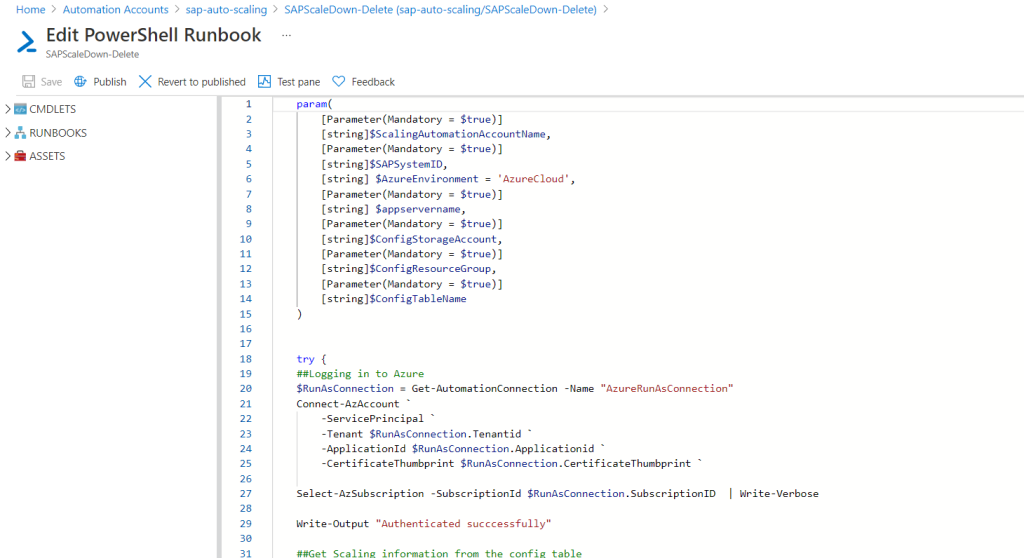Viewport: 1024px width, 558px height.
Task: Expand the ASSETS tree node
Action: coord(8,156)
